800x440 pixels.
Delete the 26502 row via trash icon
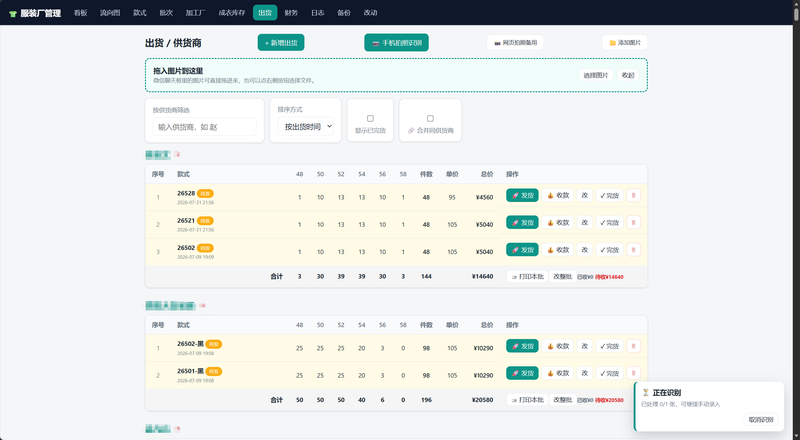[633, 250]
